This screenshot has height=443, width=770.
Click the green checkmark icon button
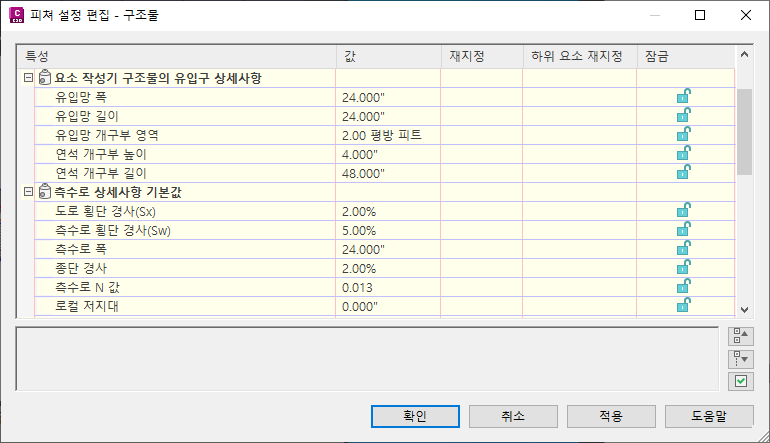(741, 381)
